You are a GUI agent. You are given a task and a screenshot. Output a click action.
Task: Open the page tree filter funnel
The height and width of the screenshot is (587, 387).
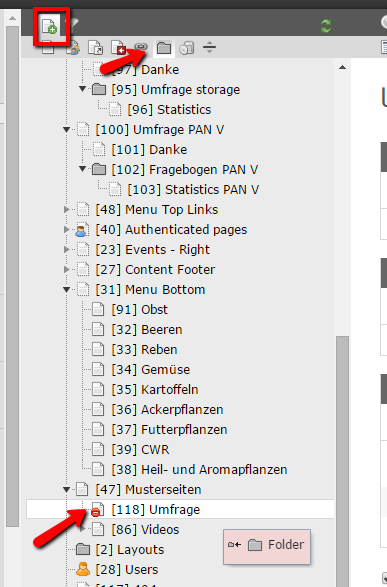(74, 23)
